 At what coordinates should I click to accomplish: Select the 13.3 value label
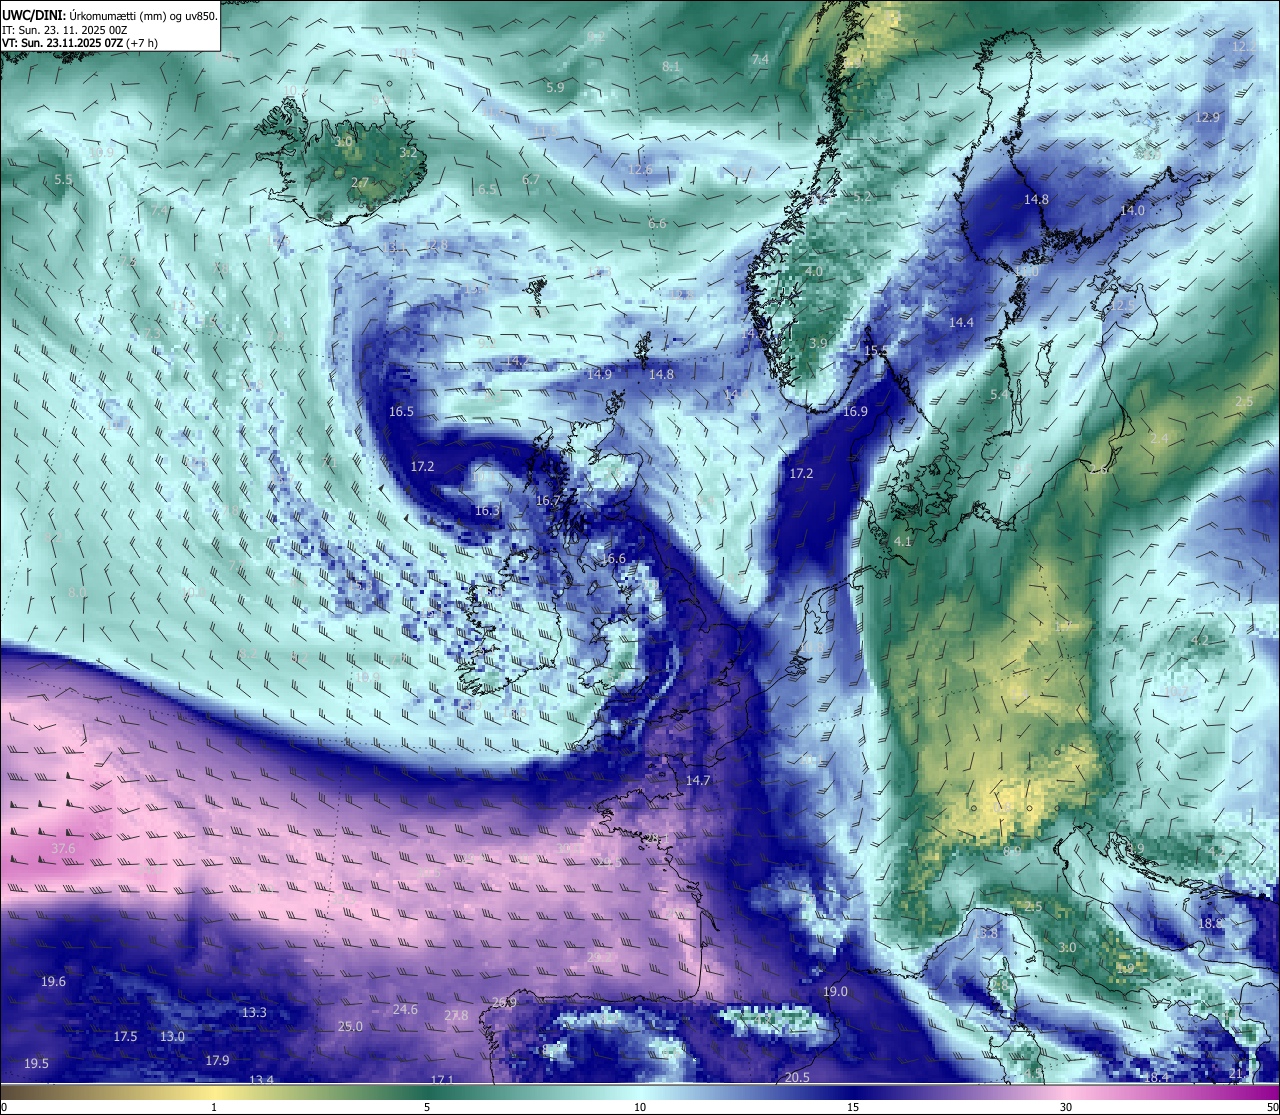[254, 1013]
